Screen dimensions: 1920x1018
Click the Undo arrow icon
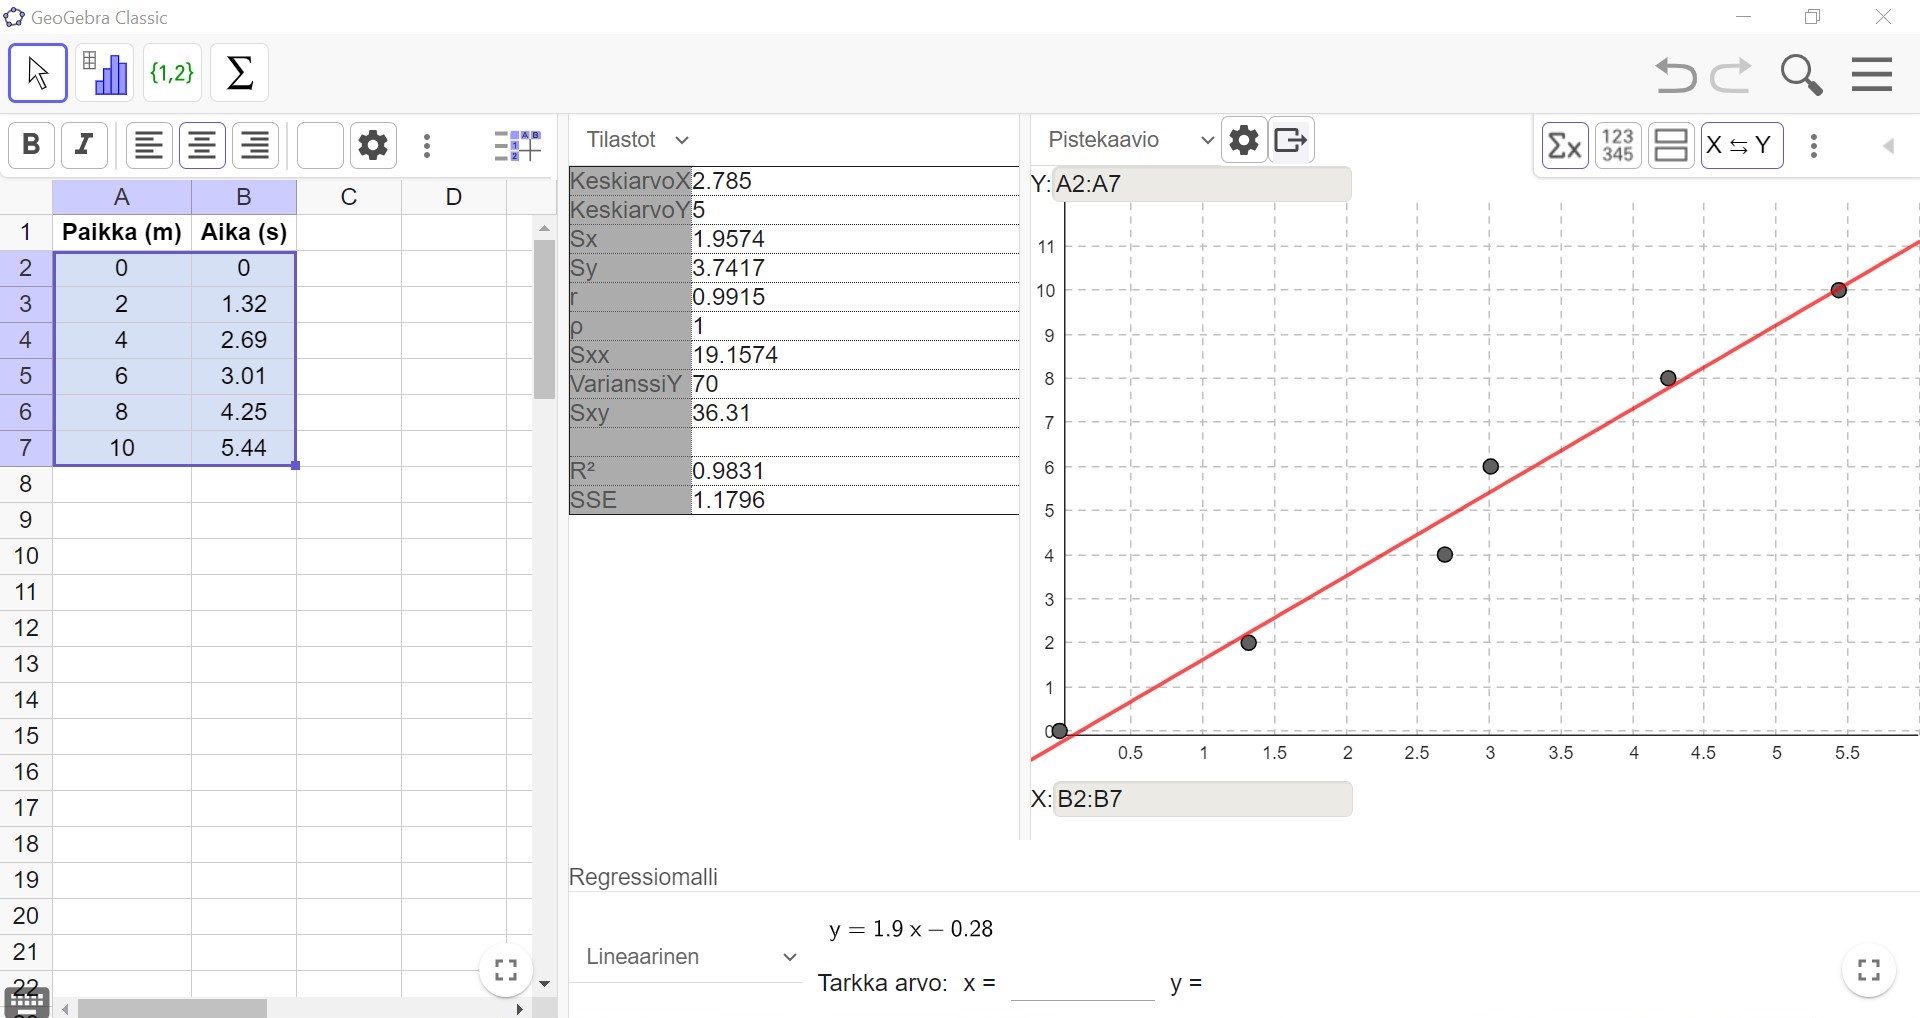(x=1675, y=75)
